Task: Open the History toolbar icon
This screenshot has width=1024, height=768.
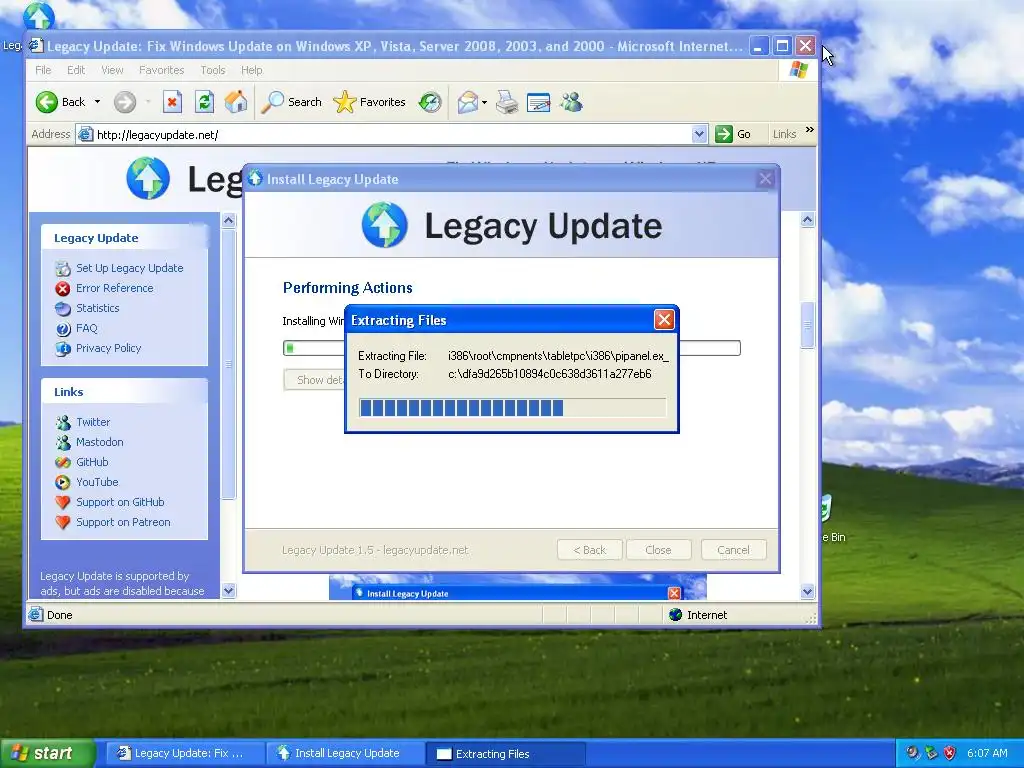Action: [x=430, y=102]
